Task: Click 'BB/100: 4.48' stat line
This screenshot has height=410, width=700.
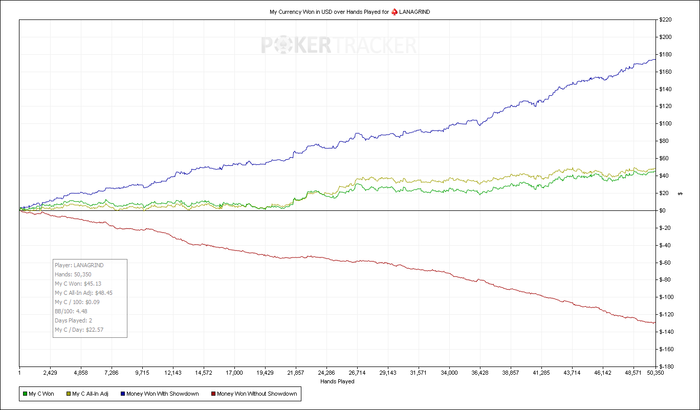Action: (71, 311)
